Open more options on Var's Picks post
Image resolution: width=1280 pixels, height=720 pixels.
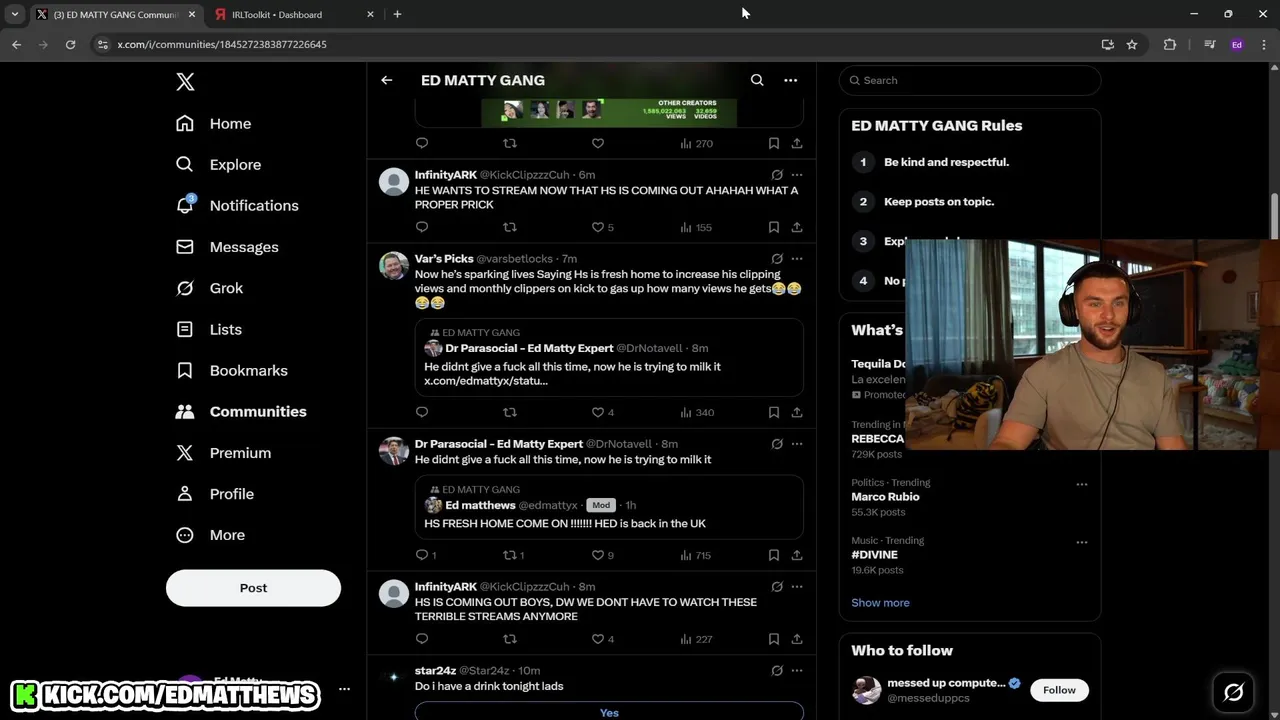pyautogui.click(x=797, y=259)
